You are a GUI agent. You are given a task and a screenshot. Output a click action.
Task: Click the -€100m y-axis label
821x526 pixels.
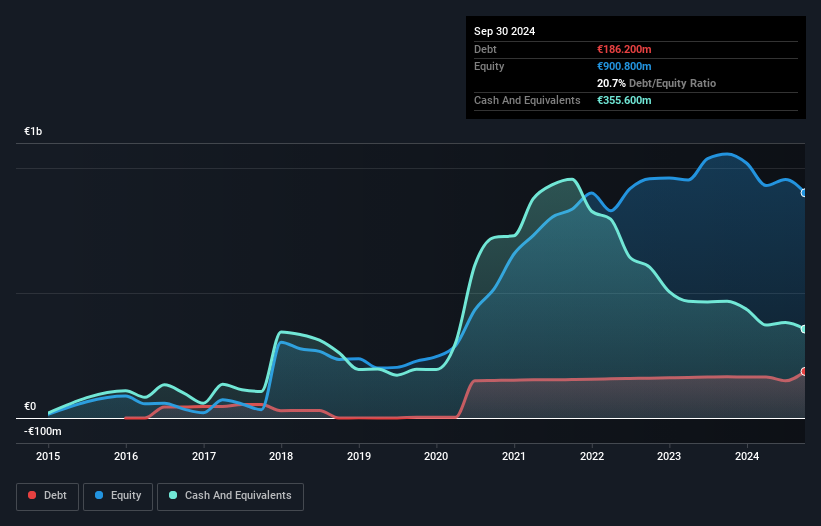[43, 432]
